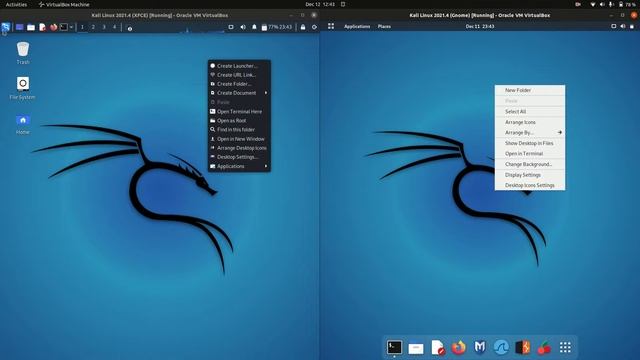The image size is (640, 360).
Task: Show all applications grid in dock
Action: (x=565, y=348)
